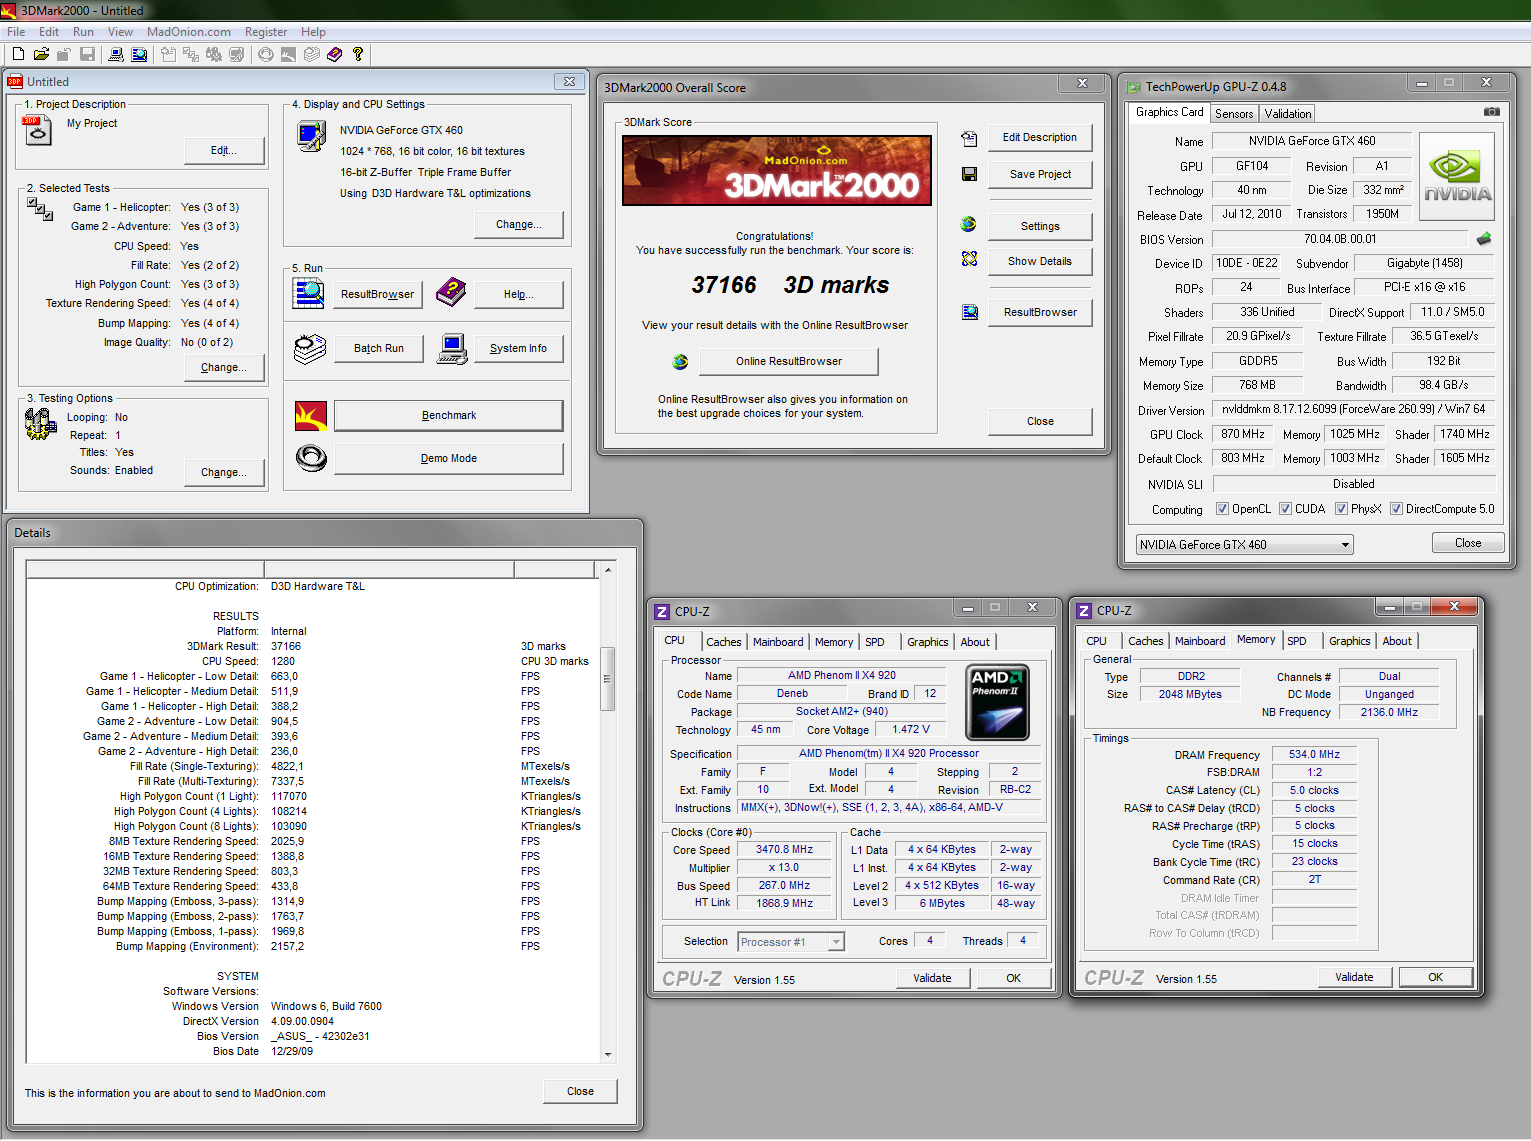Click the yellow question mark toolbar icon

pyautogui.click(x=357, y=54)
